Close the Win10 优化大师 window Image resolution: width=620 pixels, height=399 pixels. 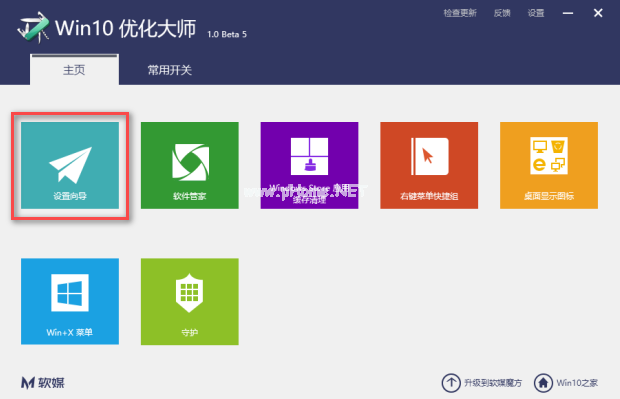coord(598,13)
